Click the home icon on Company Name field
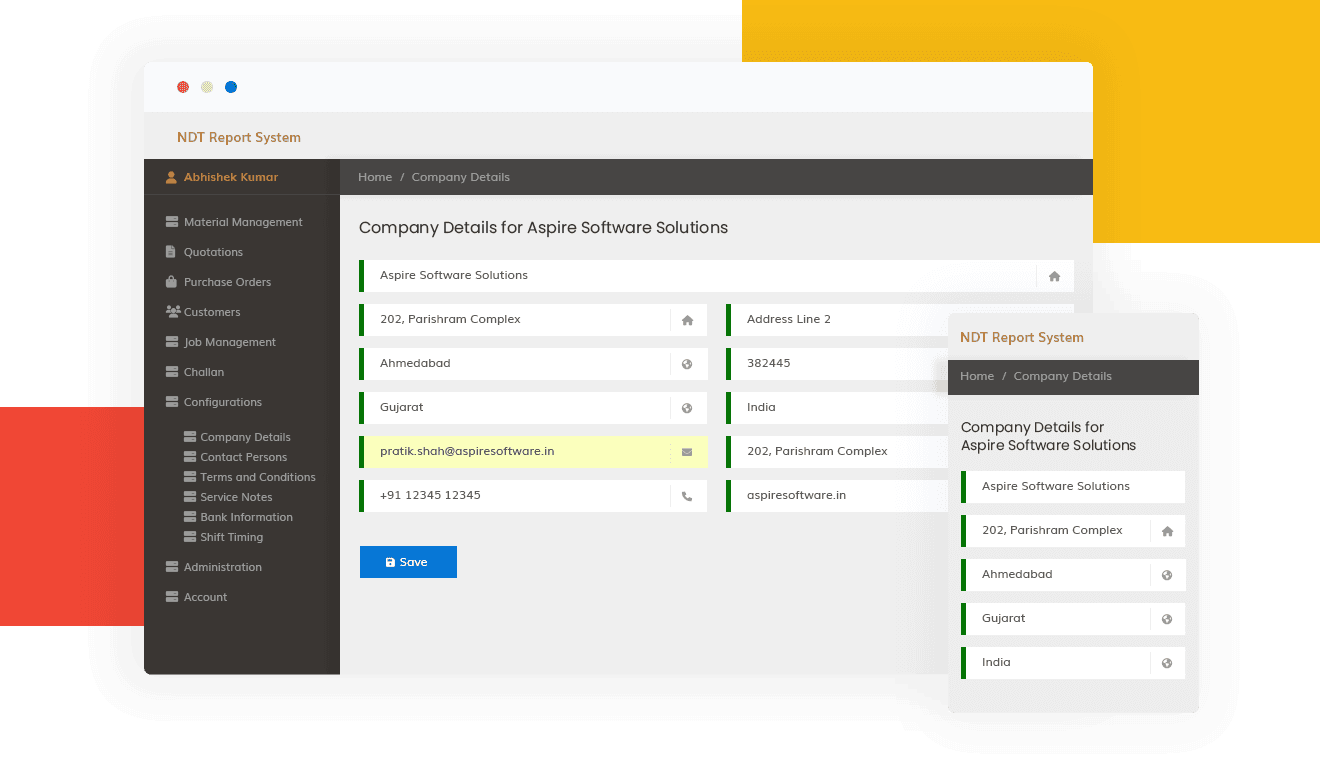The width and height of the screenshot is (1320, 766). tap(1054, 276)
